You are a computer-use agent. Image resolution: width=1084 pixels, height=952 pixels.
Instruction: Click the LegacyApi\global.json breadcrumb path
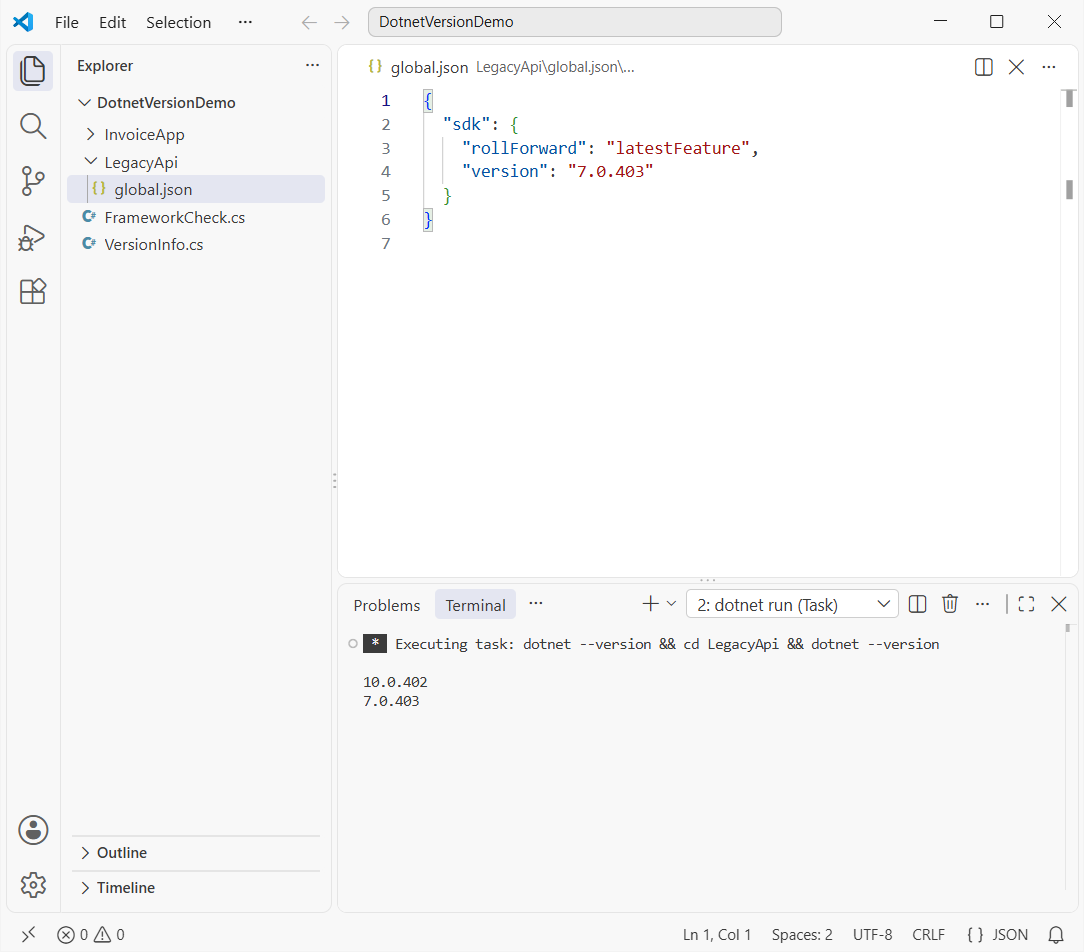tap(554, 67)
